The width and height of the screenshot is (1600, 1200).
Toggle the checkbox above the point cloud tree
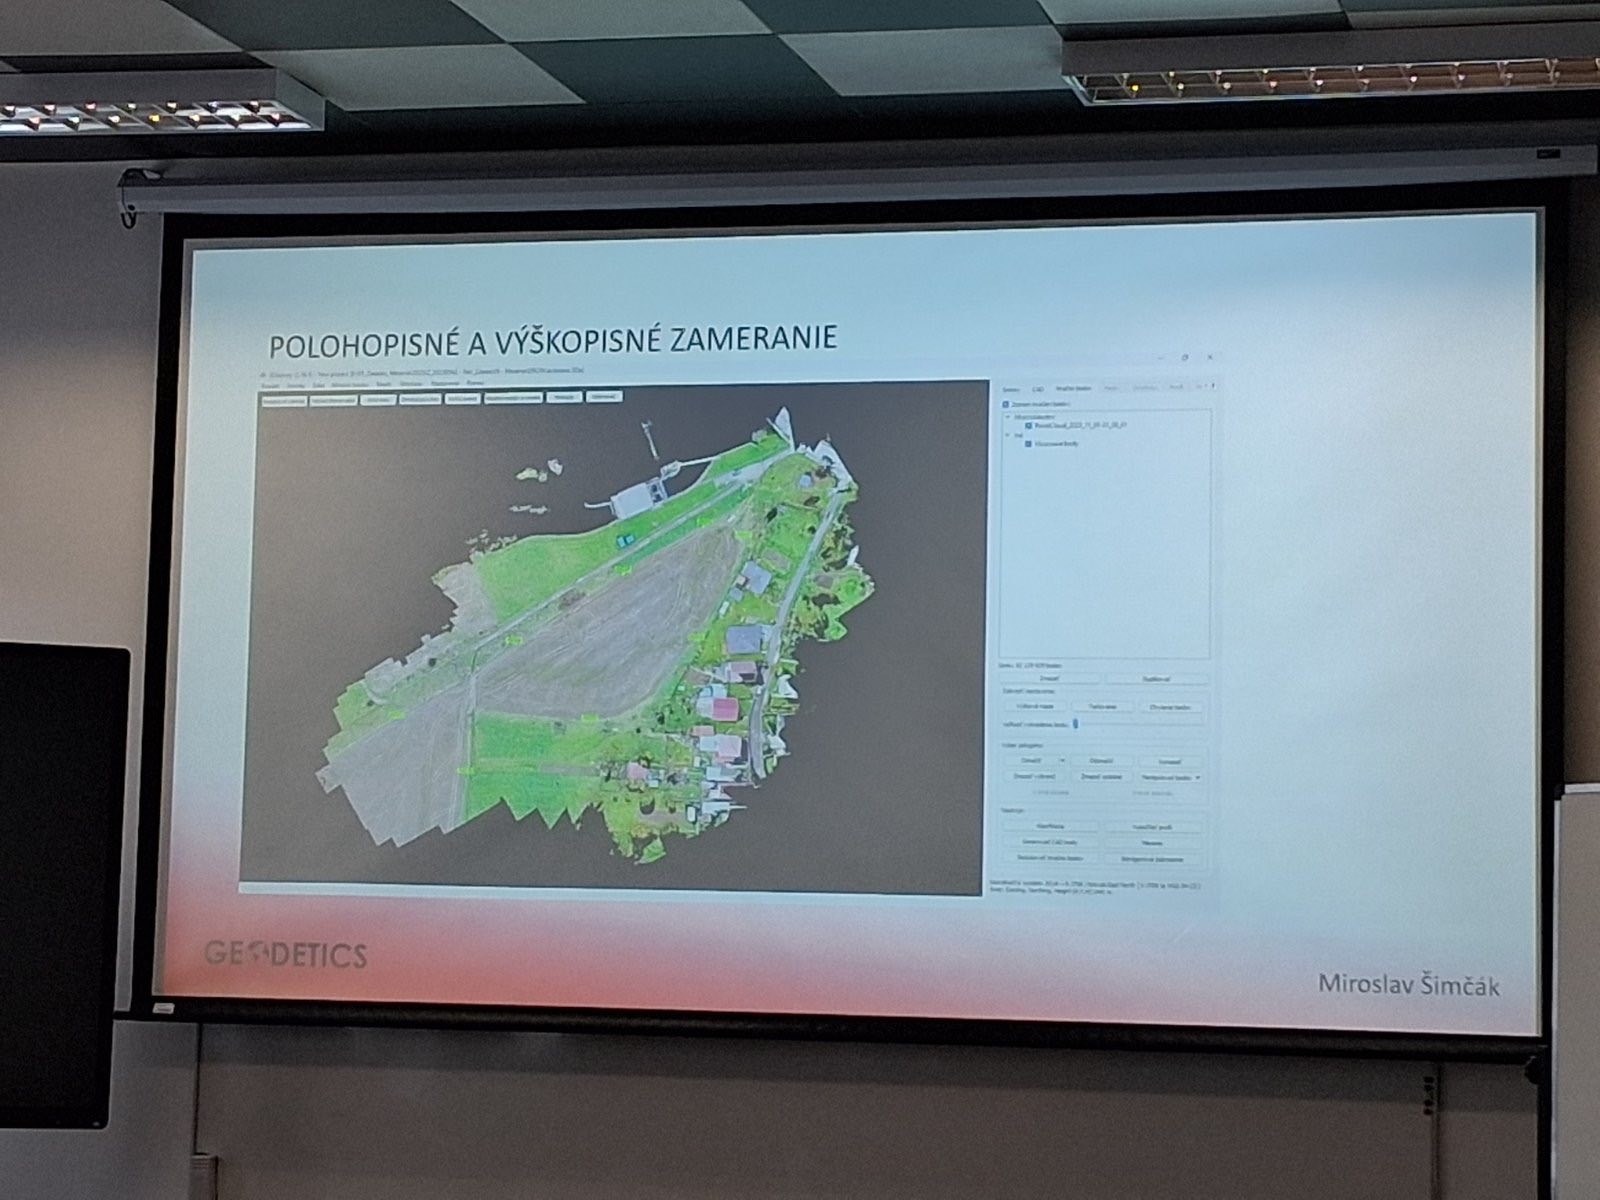(1006, 404)
